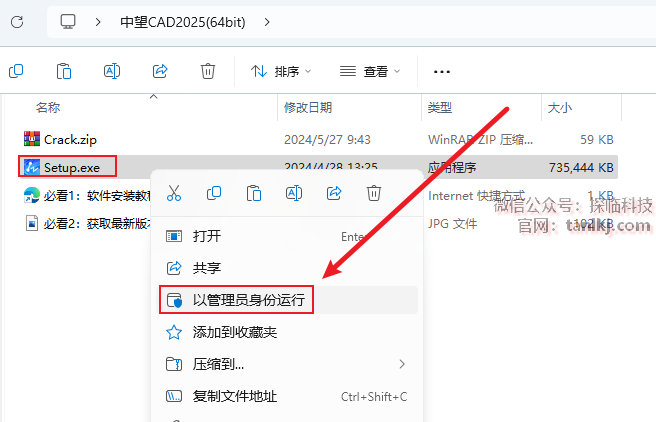Expand the 压缩到 submenu arrow

point(402,364)
